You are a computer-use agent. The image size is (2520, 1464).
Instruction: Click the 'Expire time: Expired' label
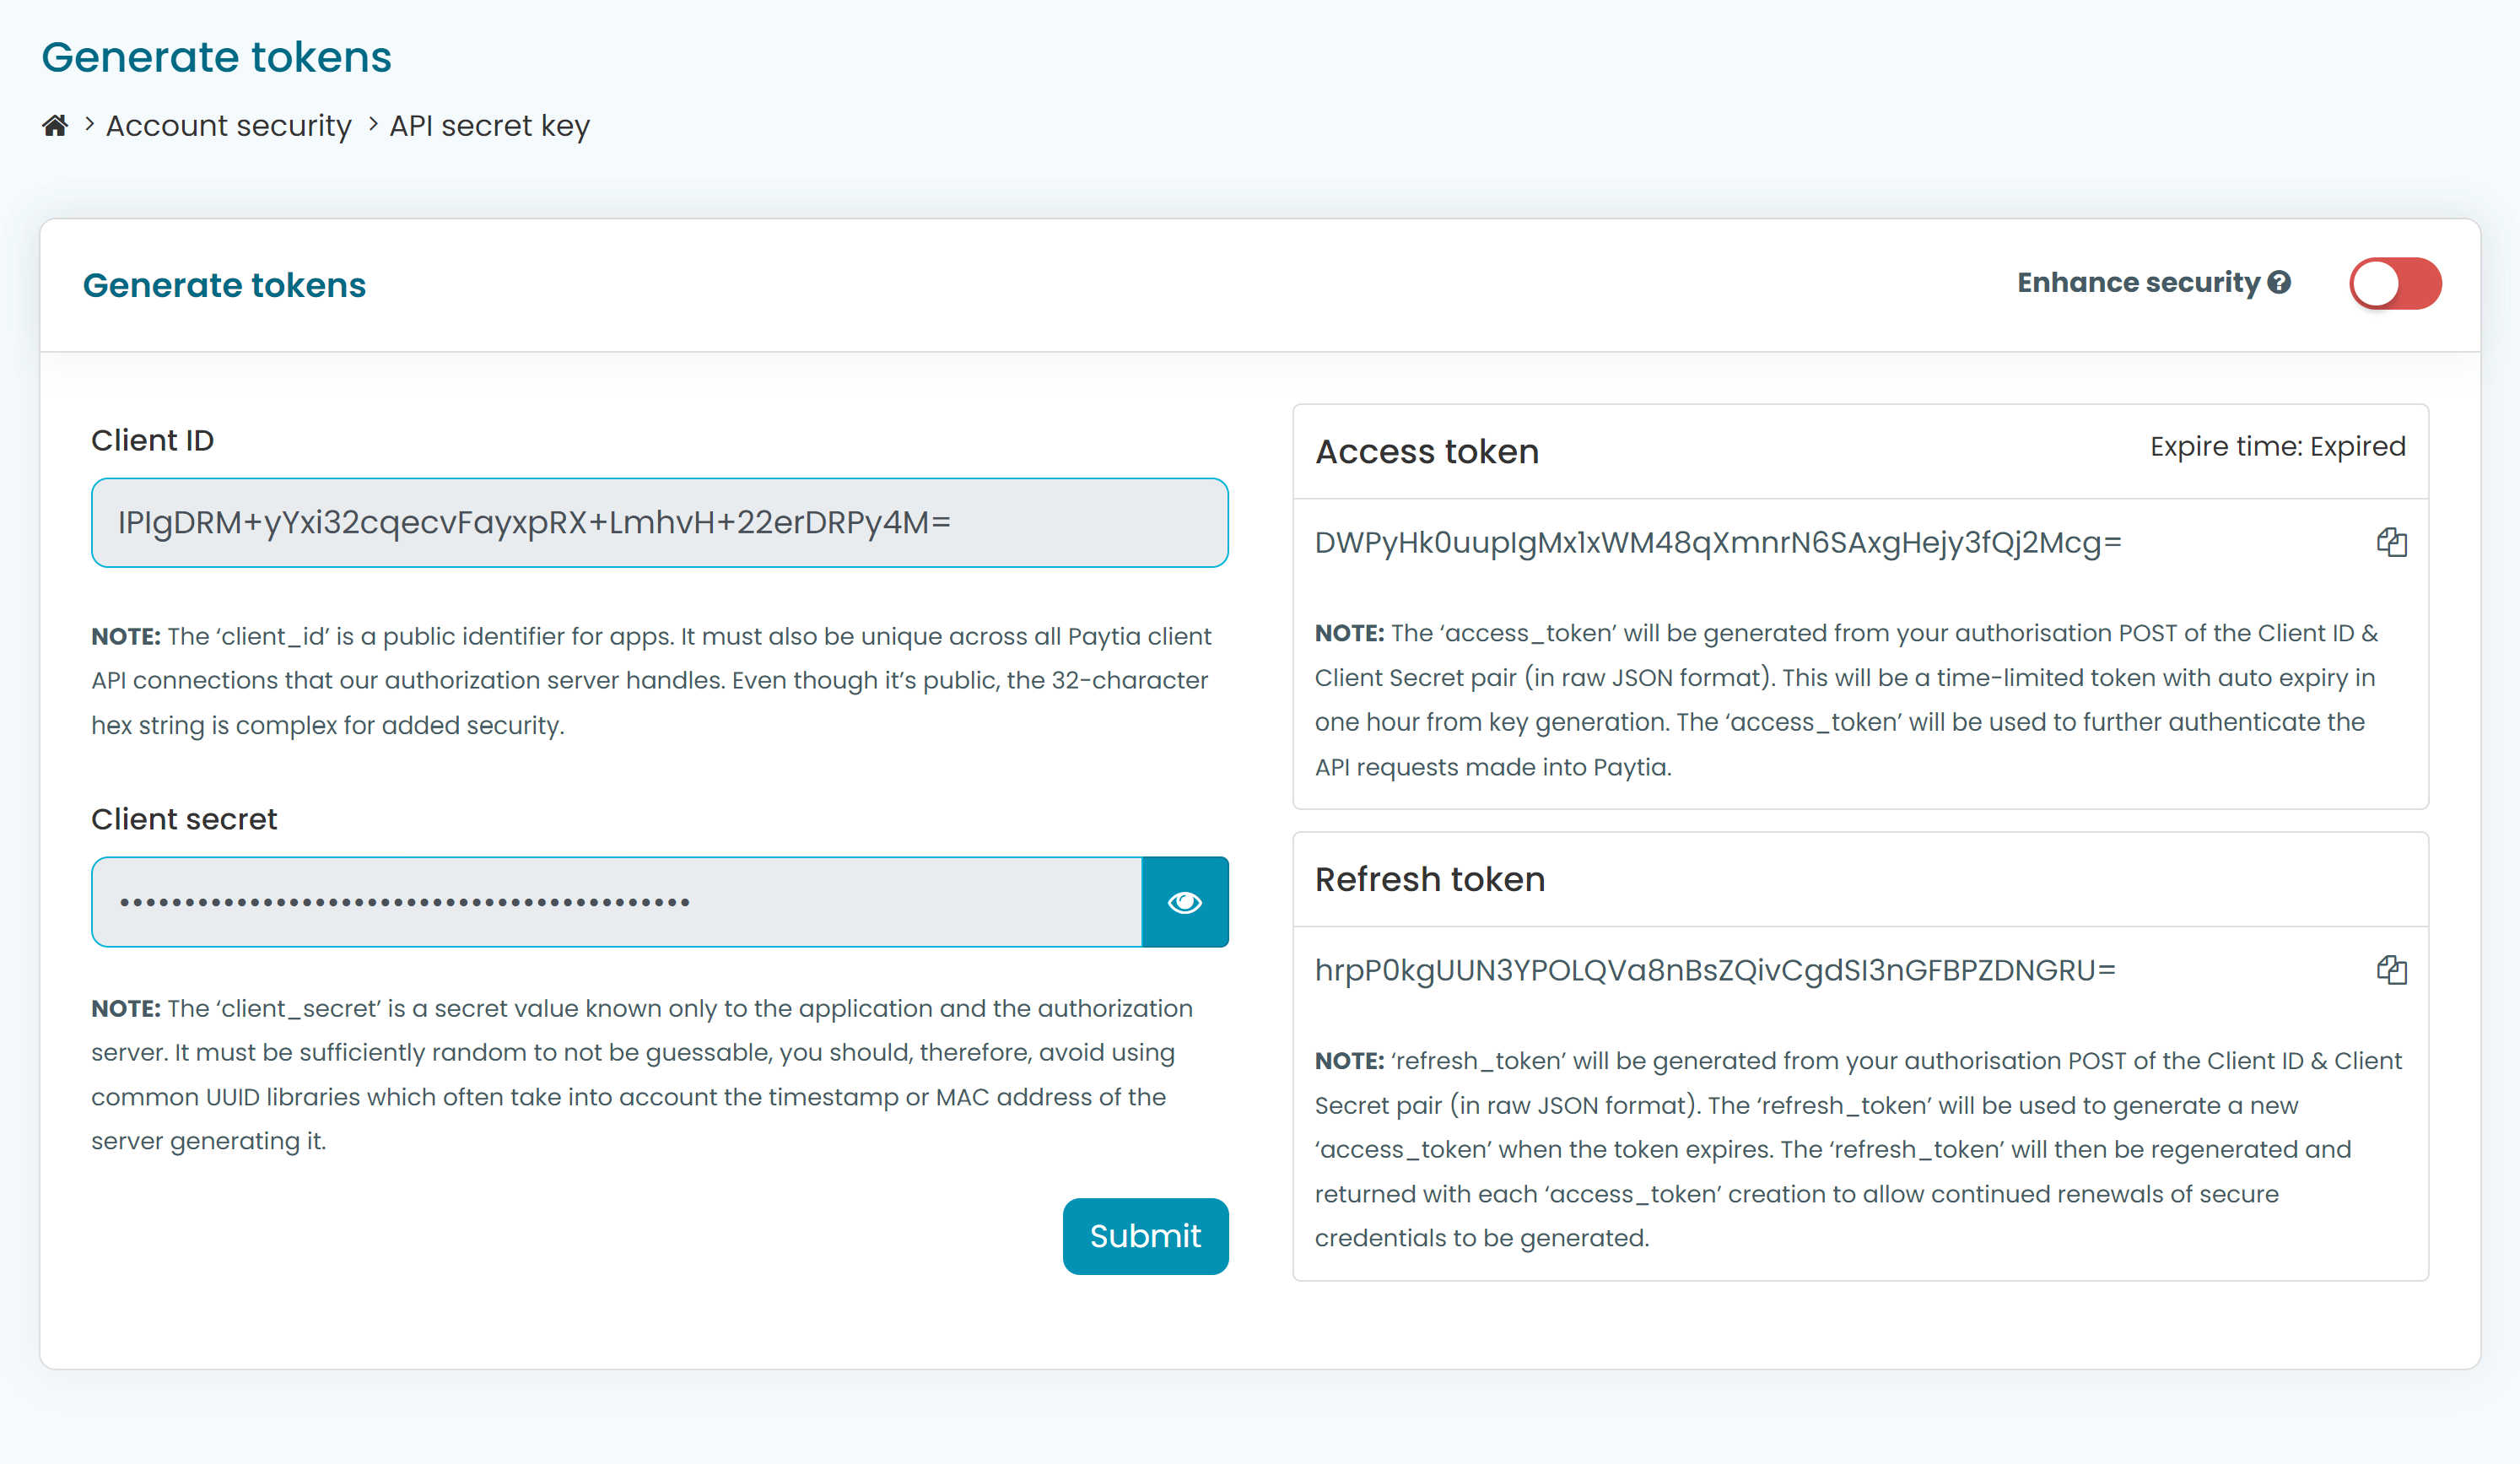(x=2278, y=447)
